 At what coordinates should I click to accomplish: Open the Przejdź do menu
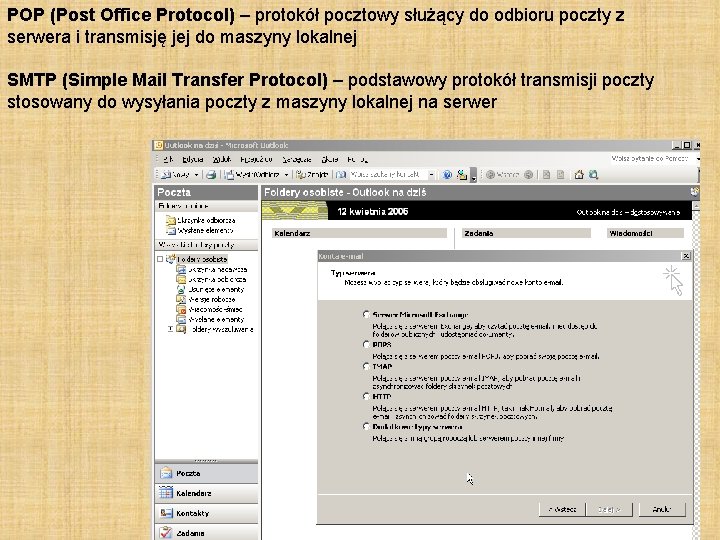(256, 159)
